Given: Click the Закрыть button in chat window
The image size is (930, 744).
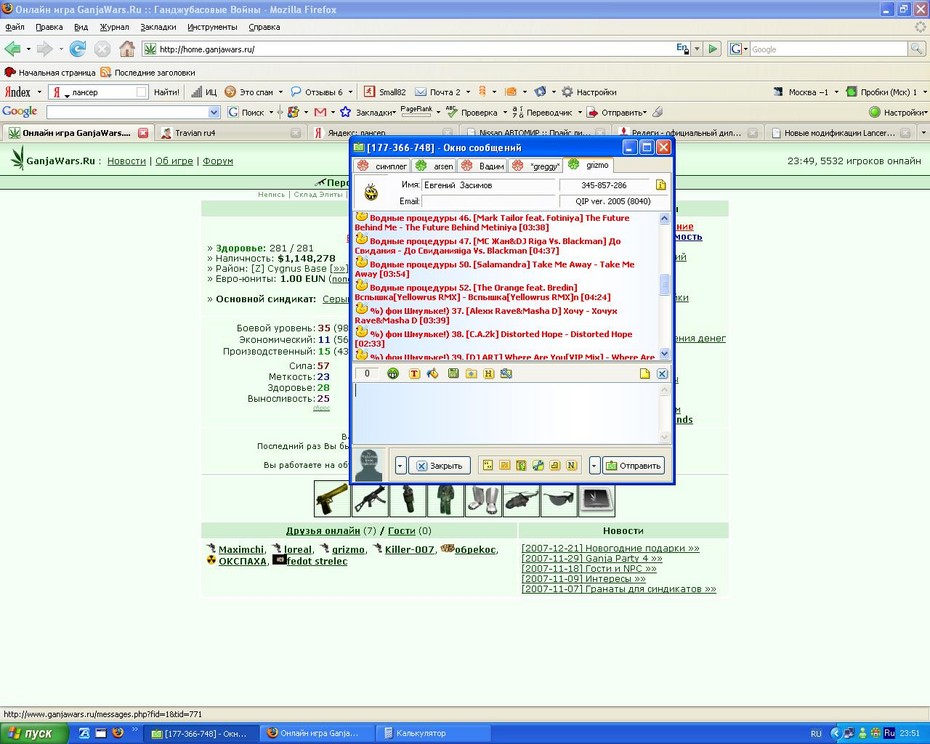Looking at the screenshot, I should 439,465.
